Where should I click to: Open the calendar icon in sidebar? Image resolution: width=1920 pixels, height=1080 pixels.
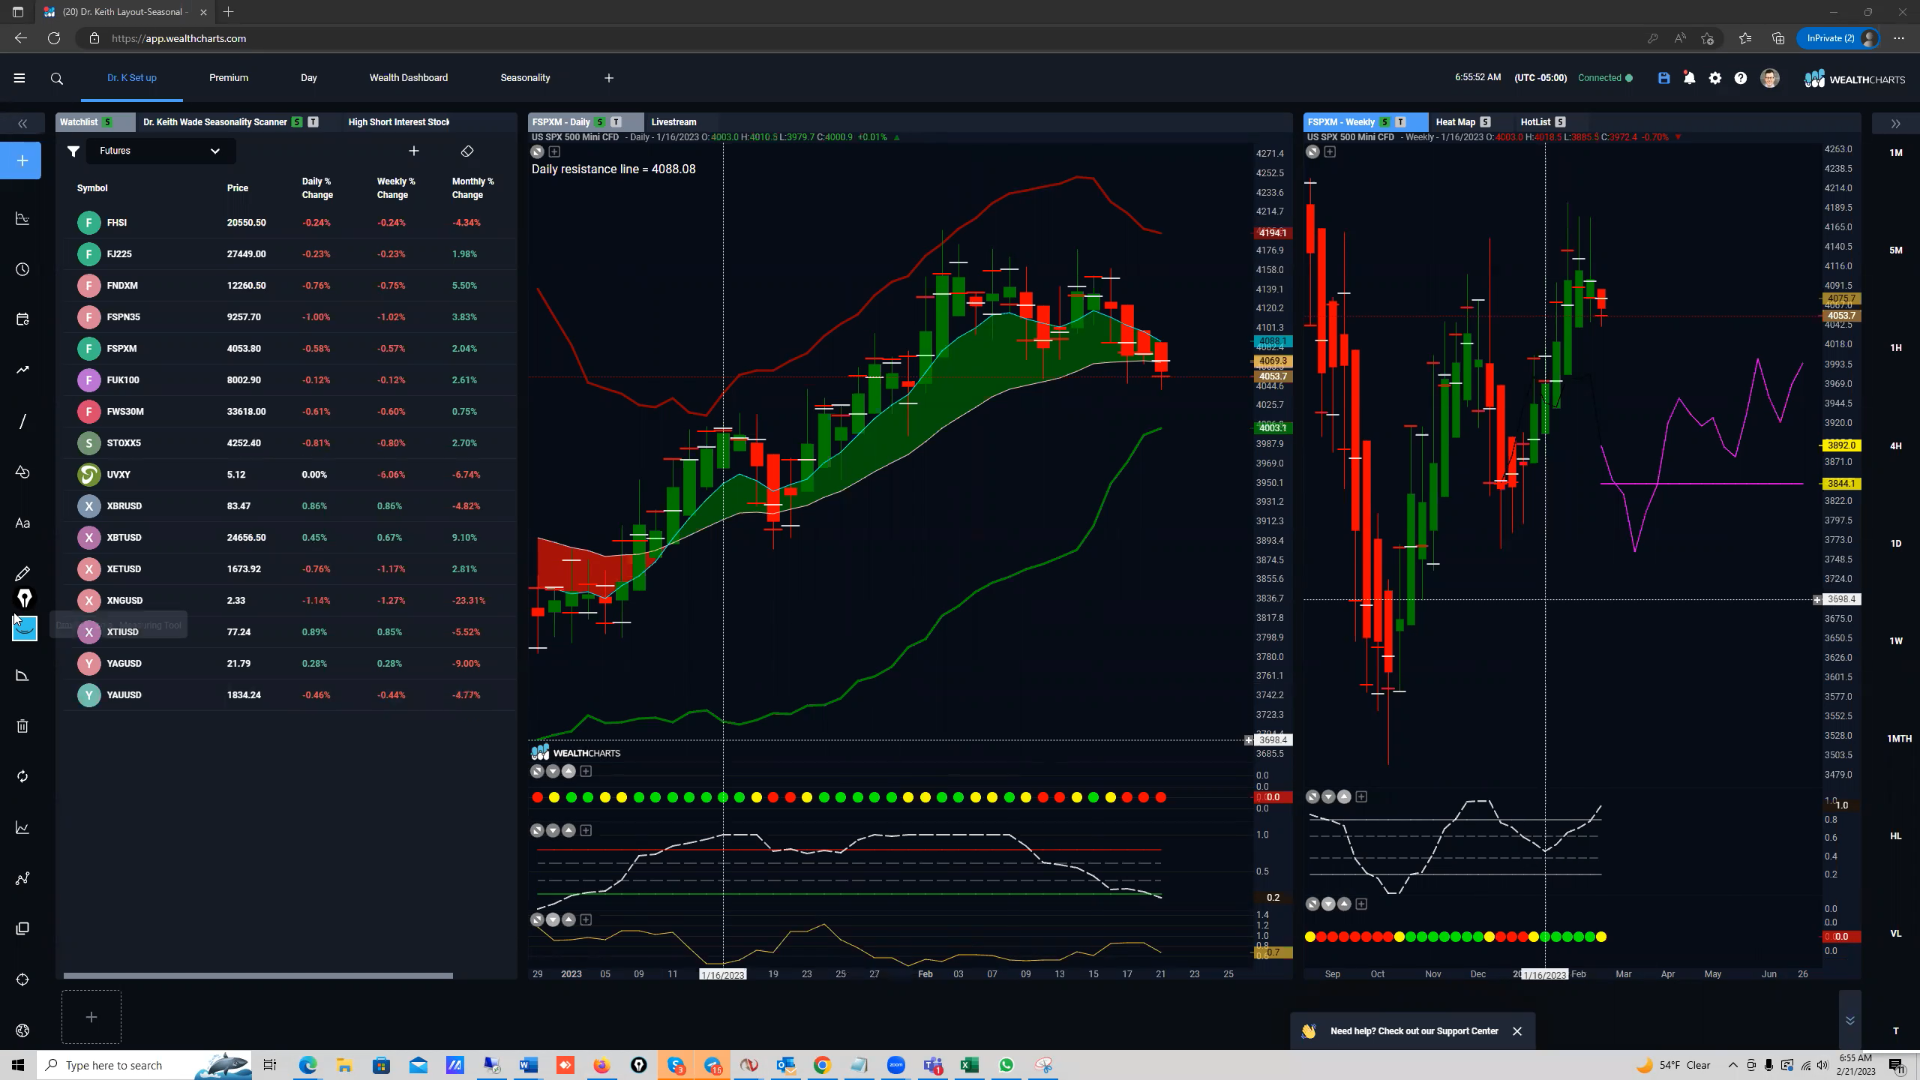click(22, 319)
